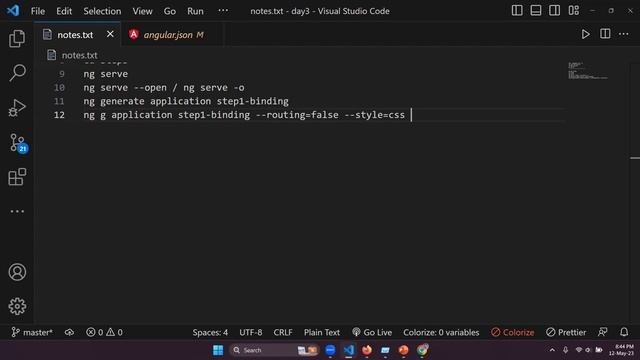Change encoding via UTF-8

tap(251, 332)
